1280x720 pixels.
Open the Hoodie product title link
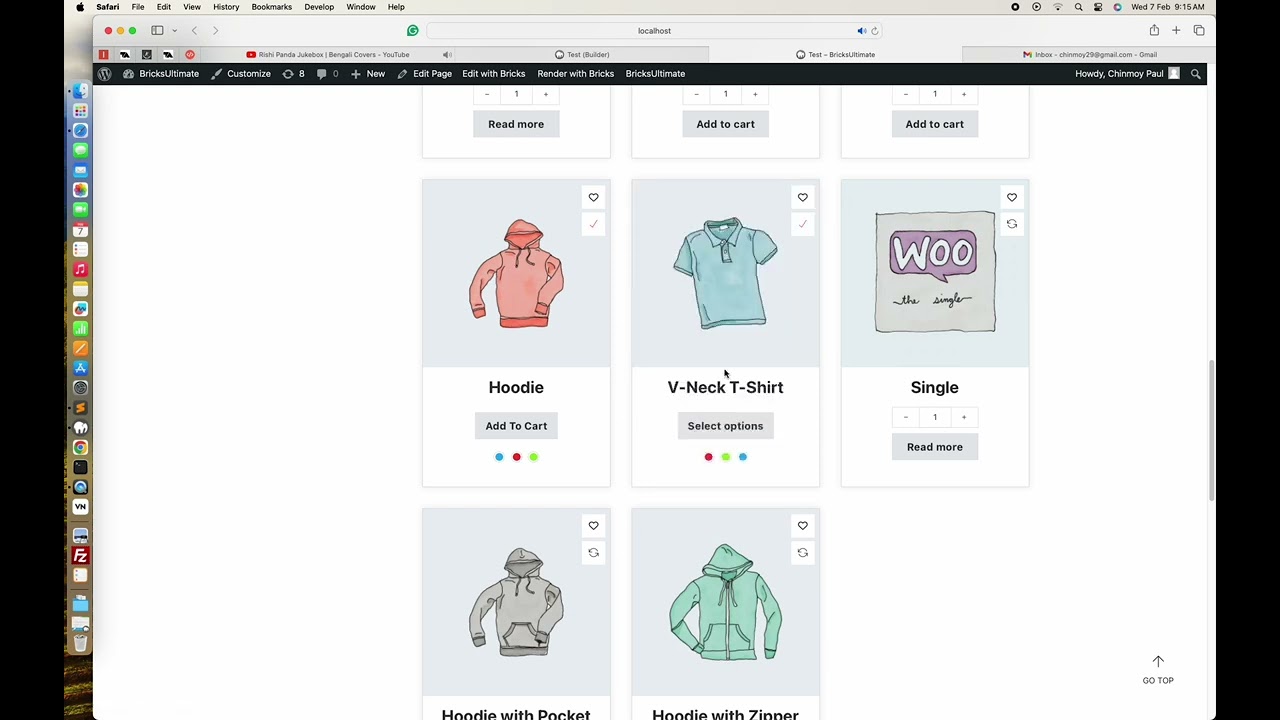click(x=516, y=387)
